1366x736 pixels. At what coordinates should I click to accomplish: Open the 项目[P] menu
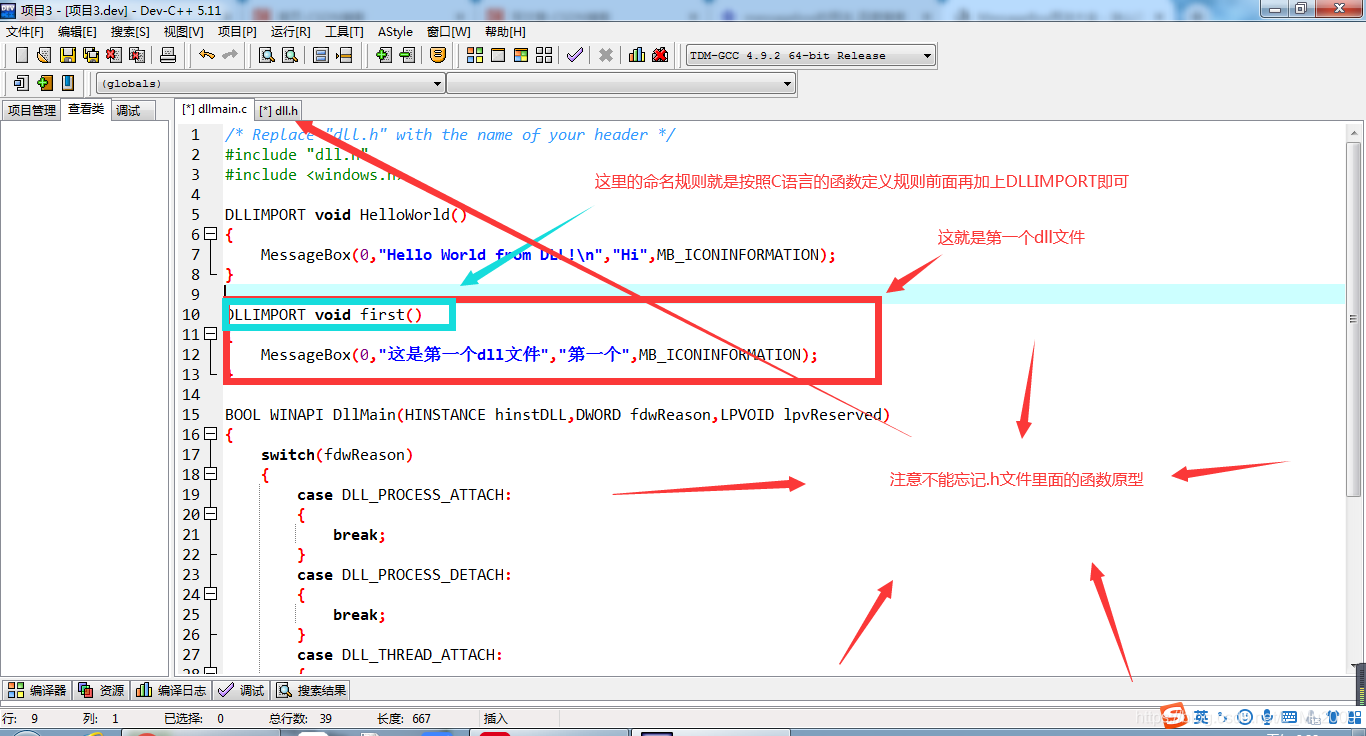tap(237, 32)
